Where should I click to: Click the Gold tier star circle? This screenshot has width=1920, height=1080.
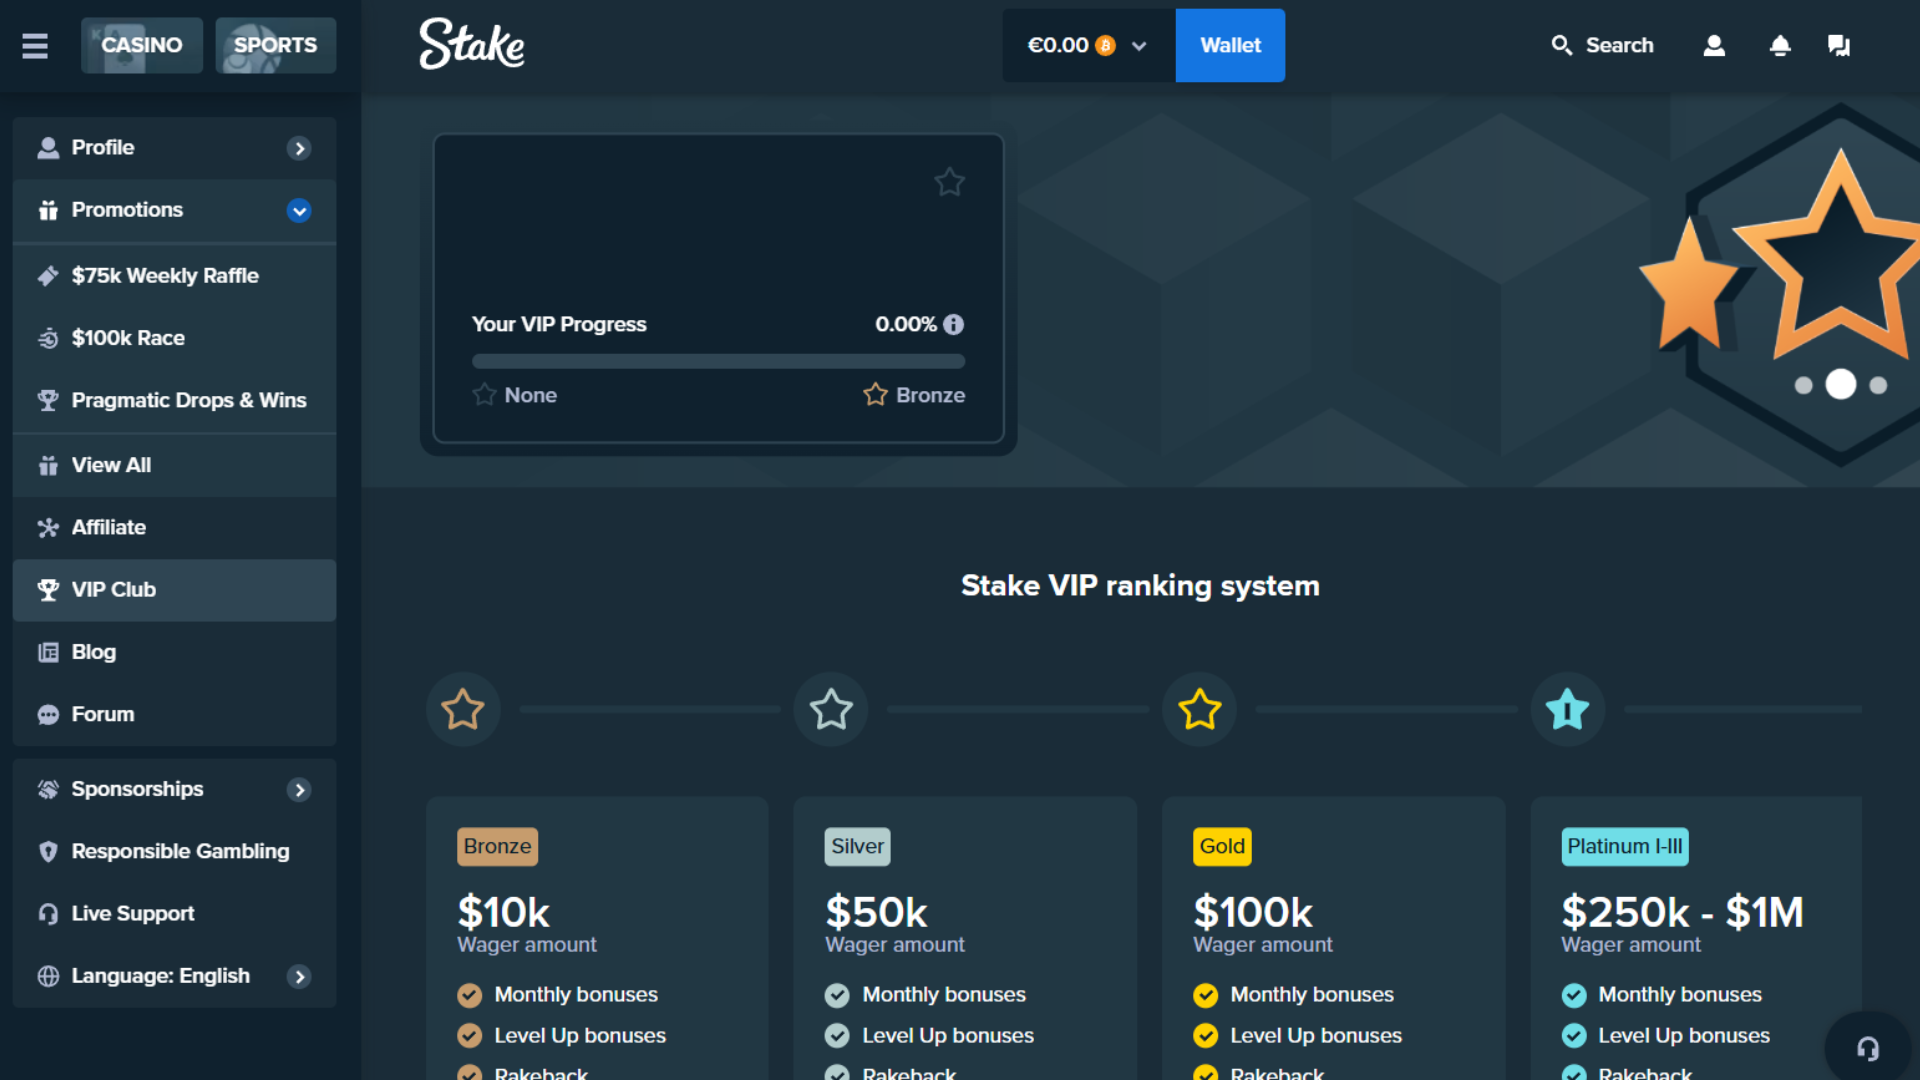(x=1199, y=709)
